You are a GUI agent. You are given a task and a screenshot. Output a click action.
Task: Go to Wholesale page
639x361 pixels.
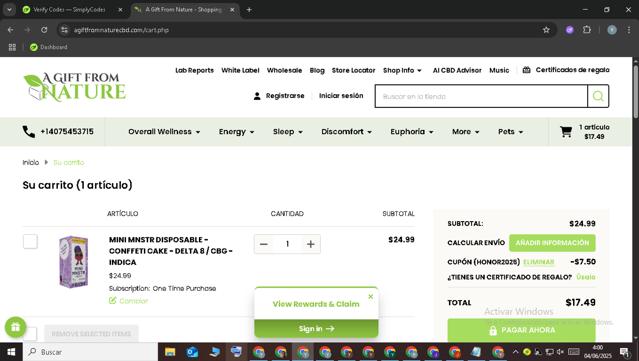(284, 70)
